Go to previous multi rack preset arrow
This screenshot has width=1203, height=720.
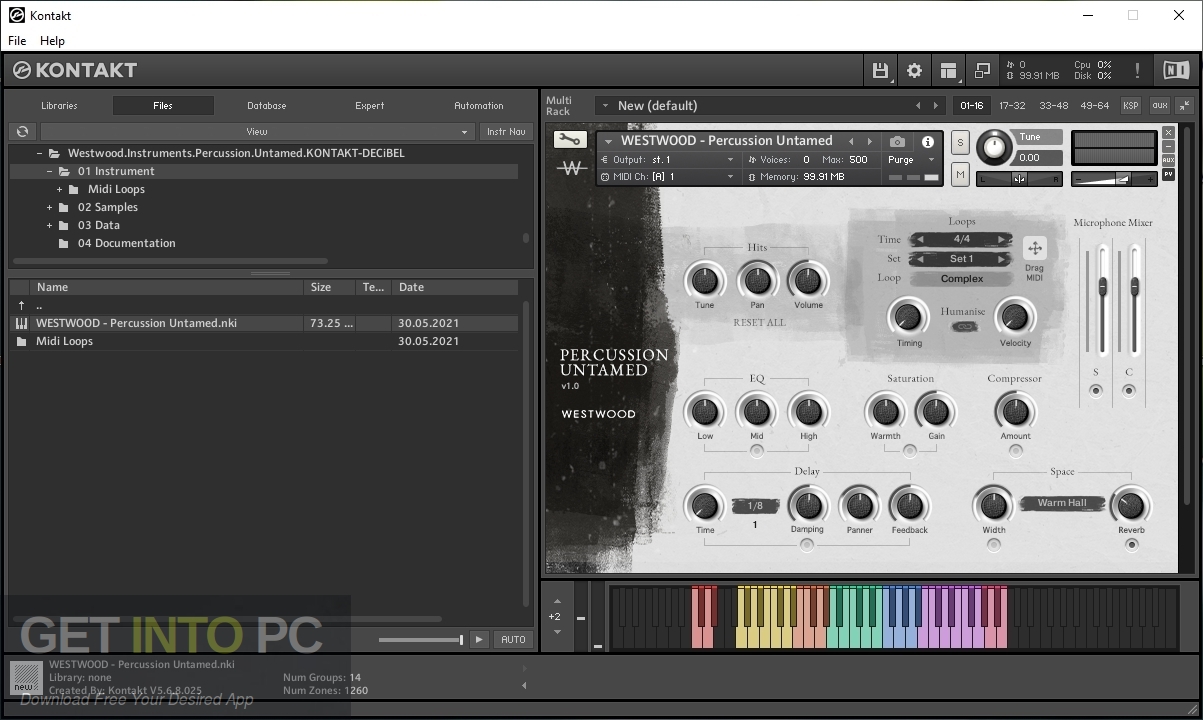click(918, 105)
